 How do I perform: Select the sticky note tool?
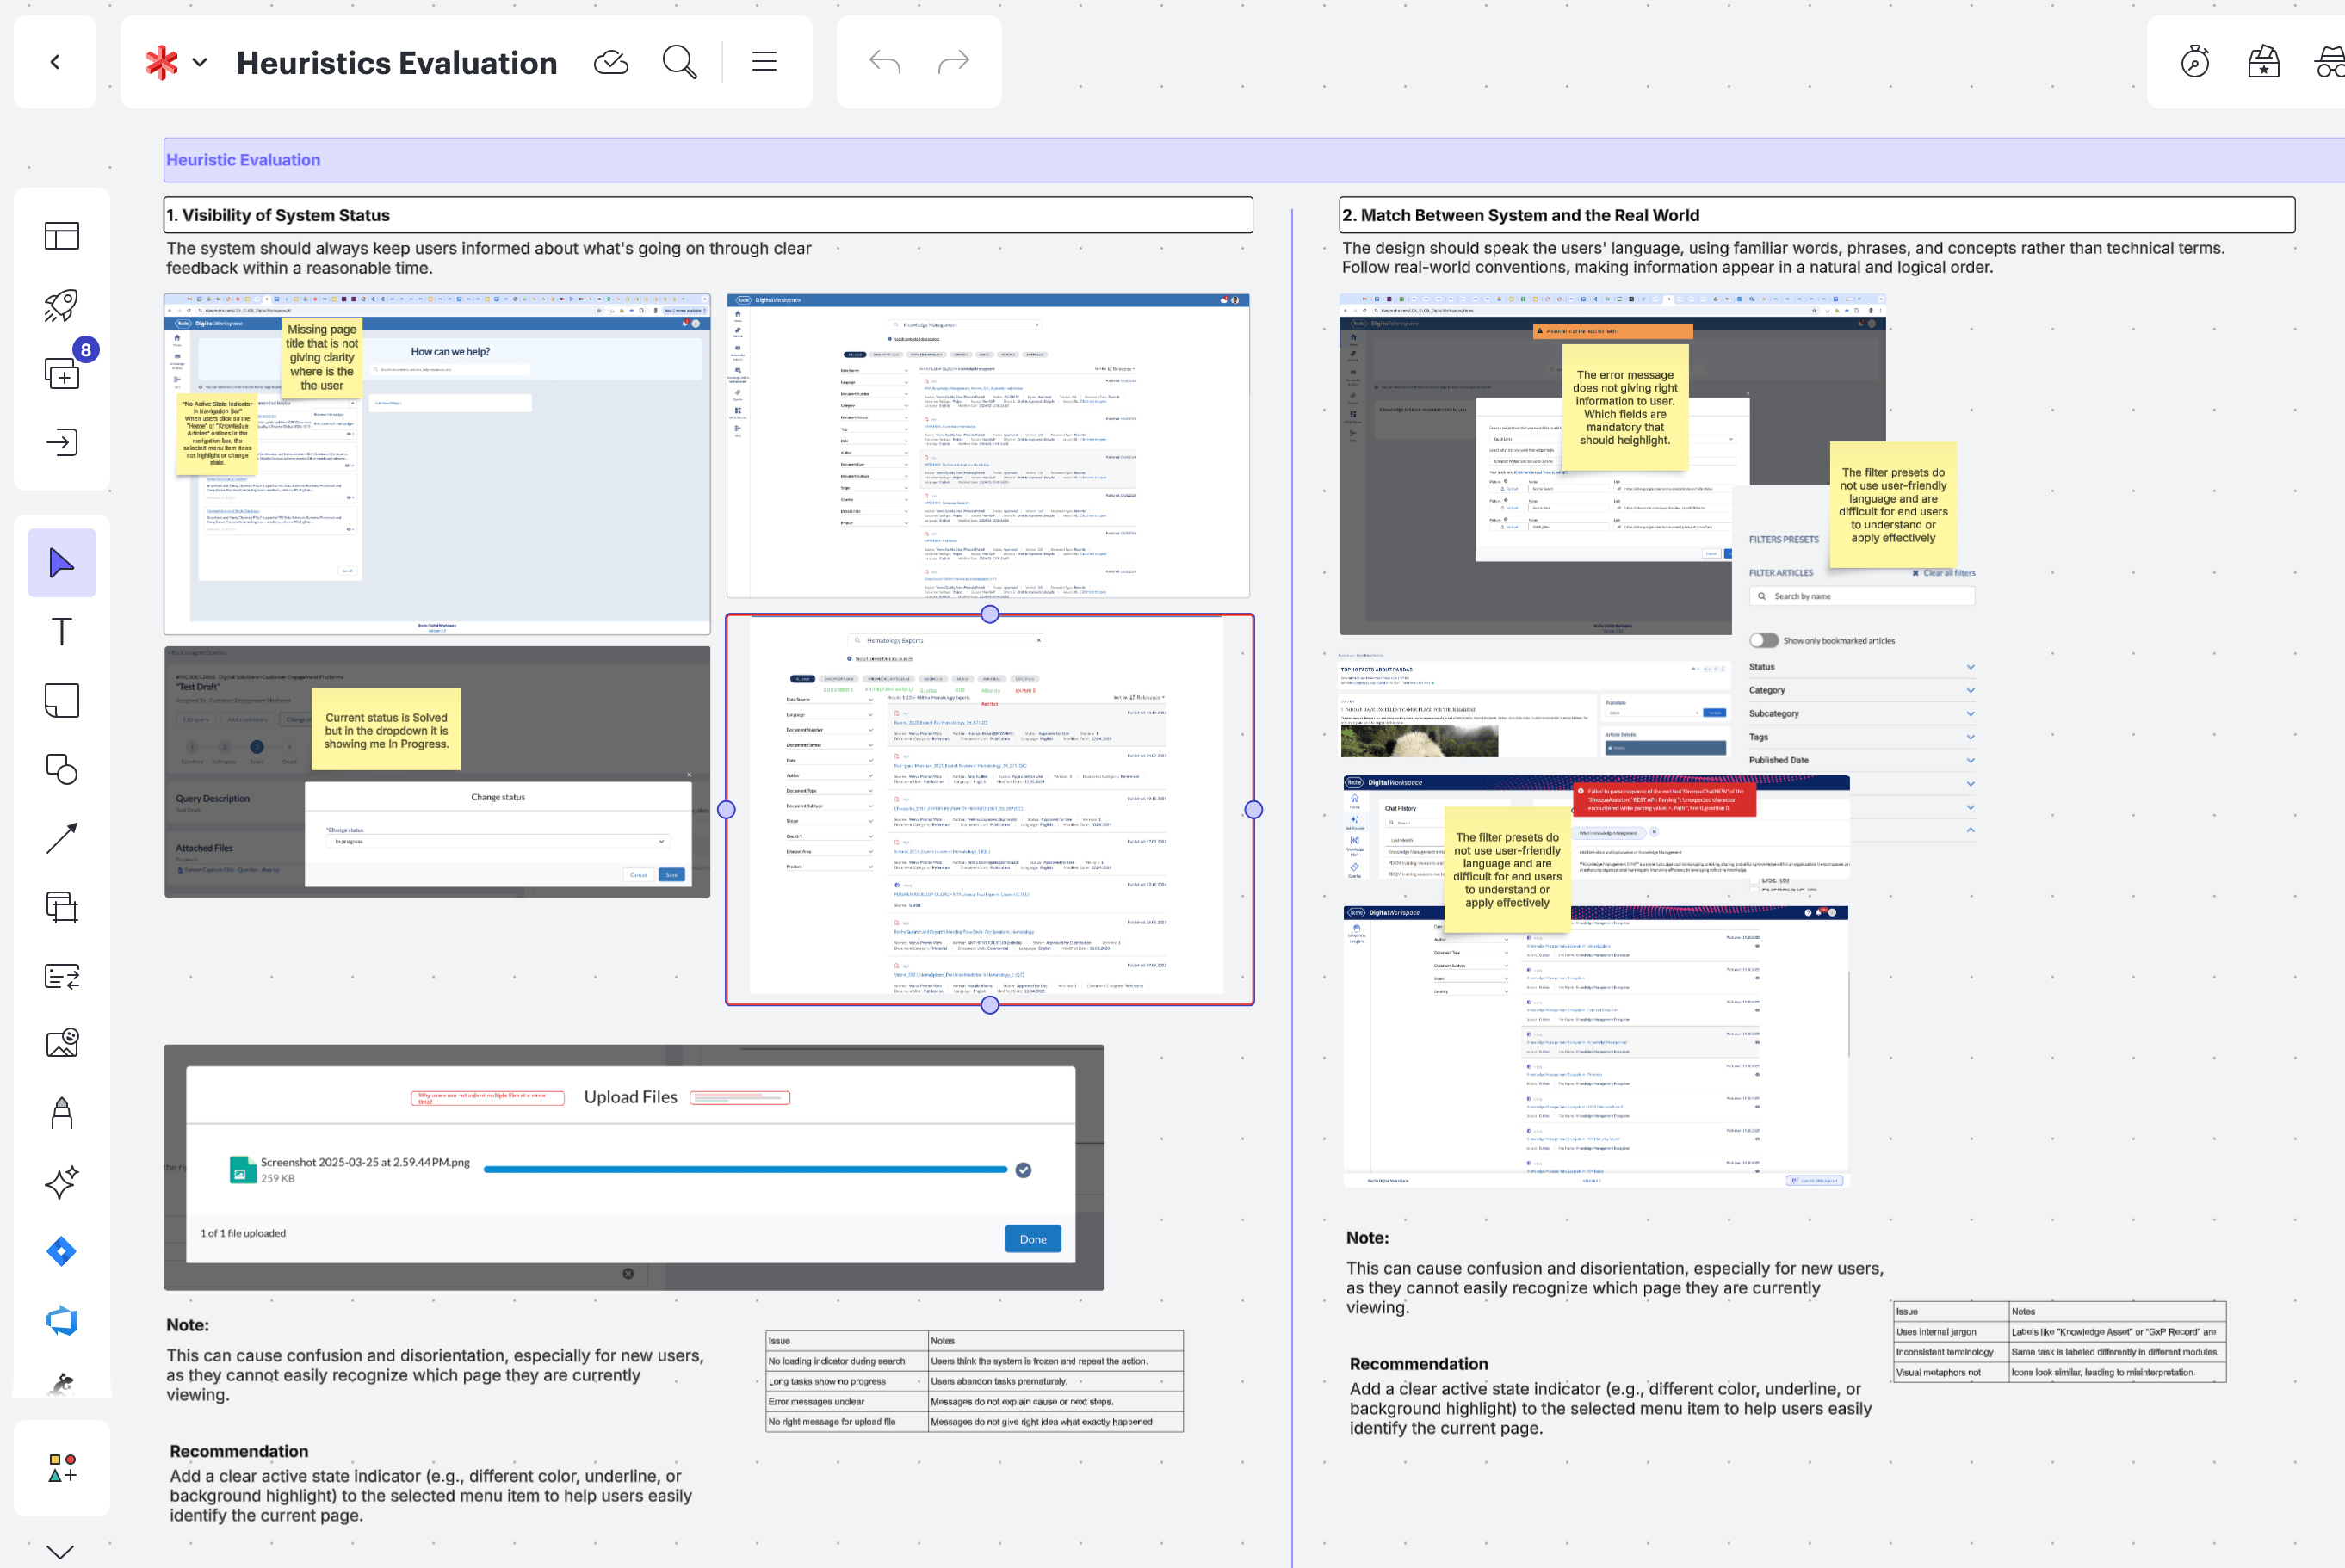(x=62, y=701)
